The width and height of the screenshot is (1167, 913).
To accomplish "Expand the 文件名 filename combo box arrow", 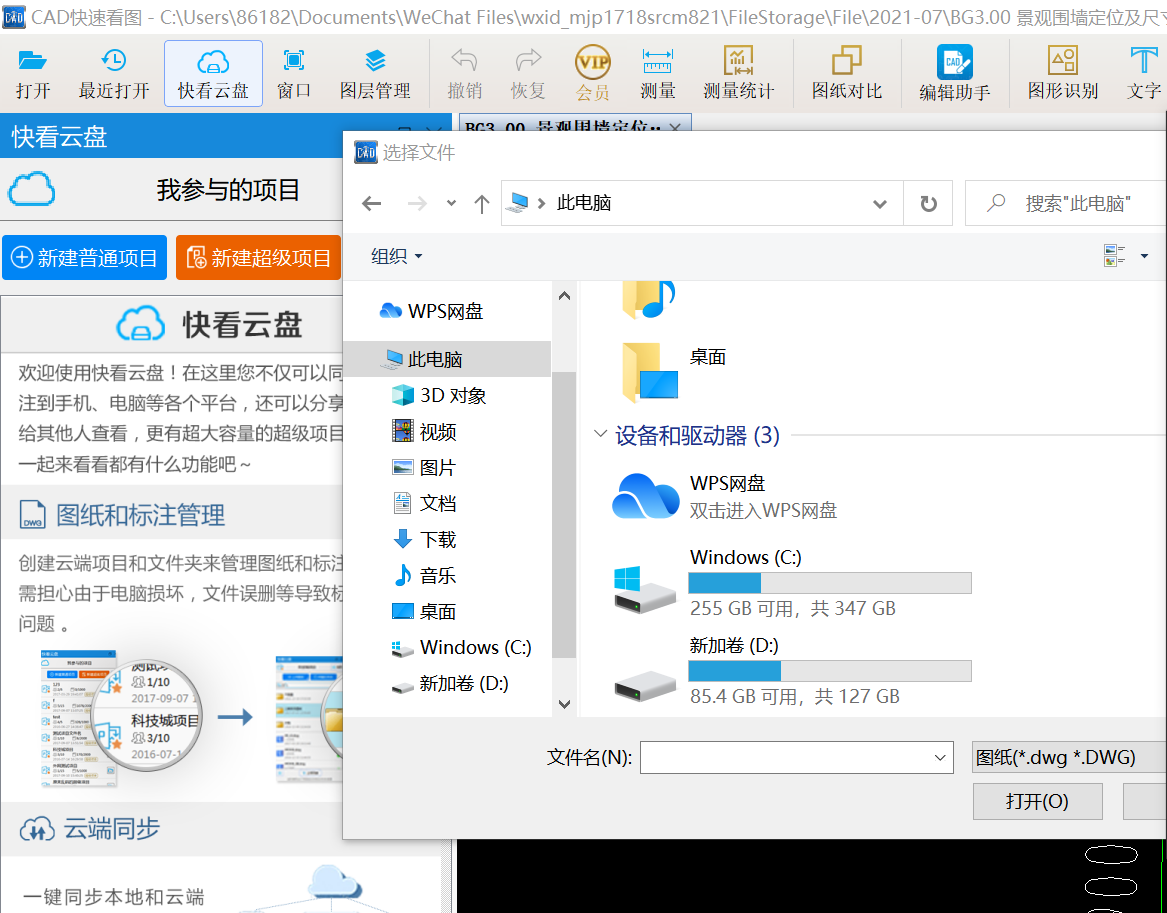I will (x=939, y=757).
